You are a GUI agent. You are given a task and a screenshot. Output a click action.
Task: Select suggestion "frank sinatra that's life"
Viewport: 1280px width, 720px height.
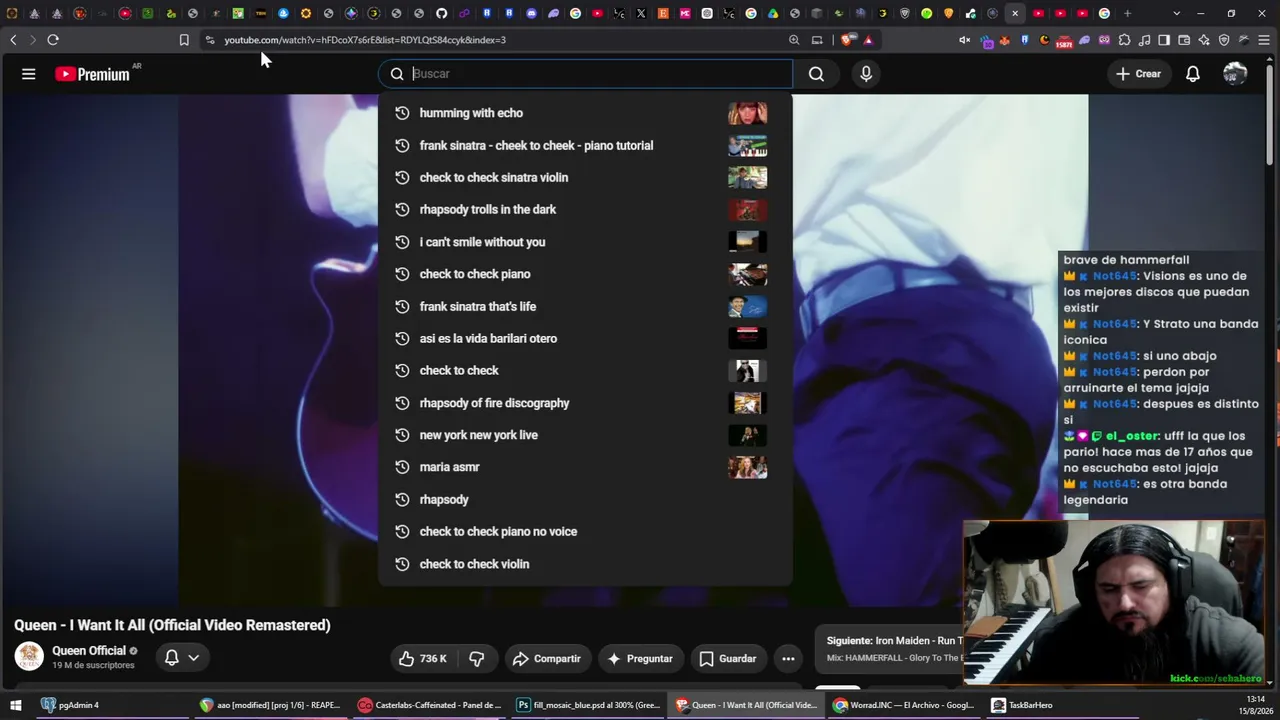pyautogui.click(x=585, y=306)
